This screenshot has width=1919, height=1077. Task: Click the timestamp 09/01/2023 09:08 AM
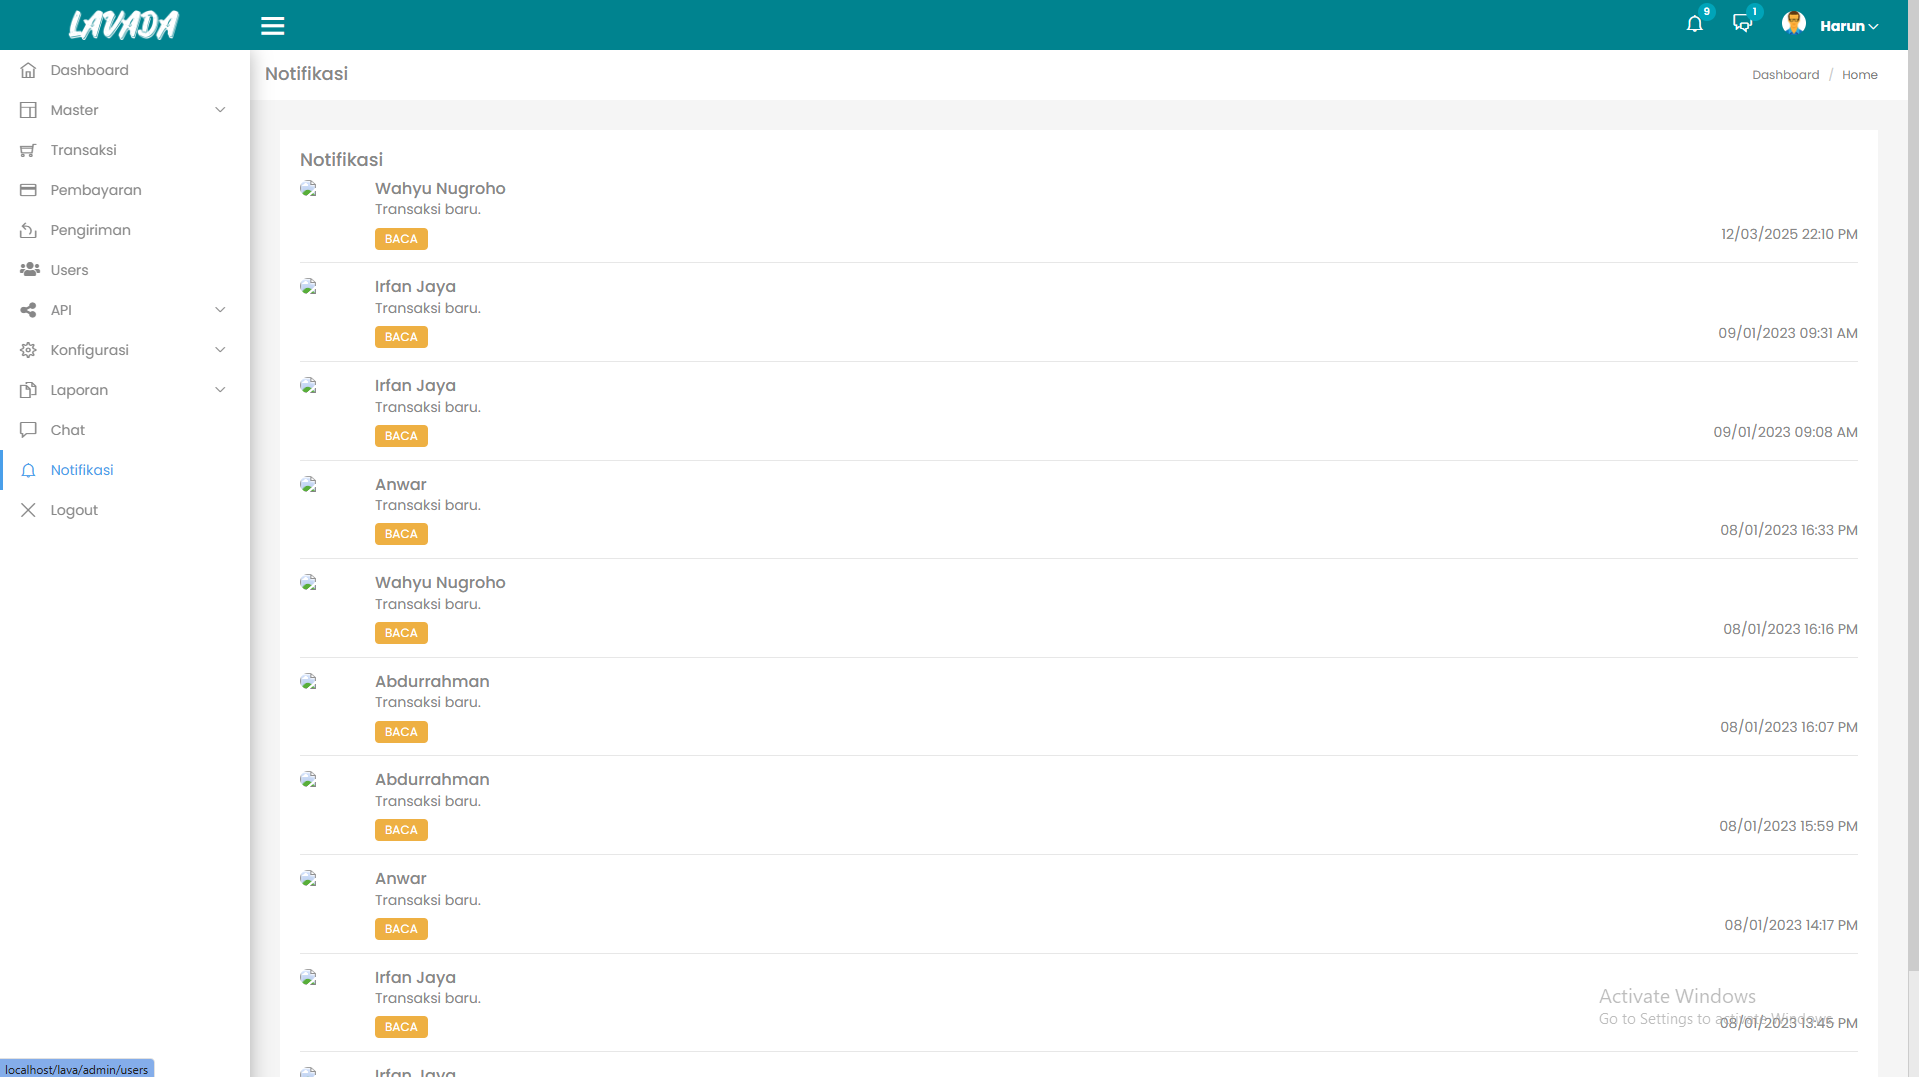pyautogui.click(x=1785, y=432)
